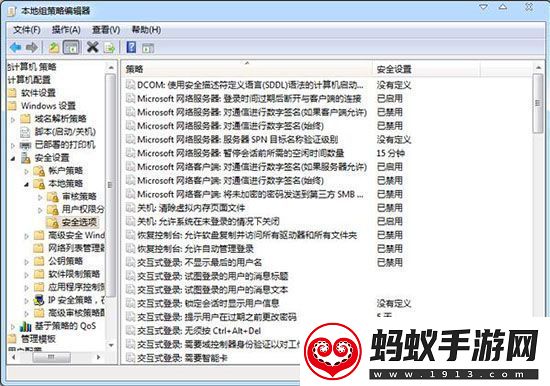This screenshot has width=550, height=386.
Task: Sort by the 策略 column header
Action: (x=247, y=69)
